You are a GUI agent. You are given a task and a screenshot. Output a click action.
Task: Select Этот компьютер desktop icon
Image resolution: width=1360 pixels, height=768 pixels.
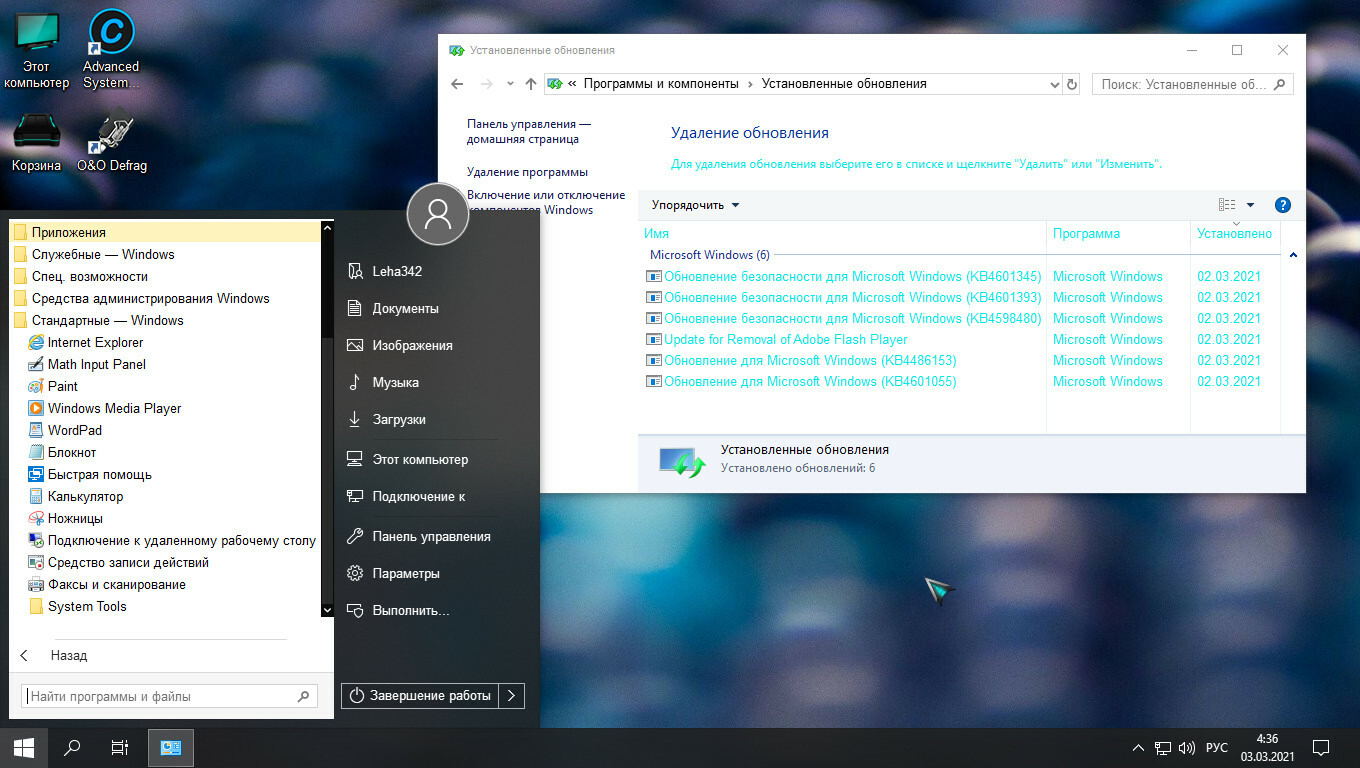(x=37, y=50)
